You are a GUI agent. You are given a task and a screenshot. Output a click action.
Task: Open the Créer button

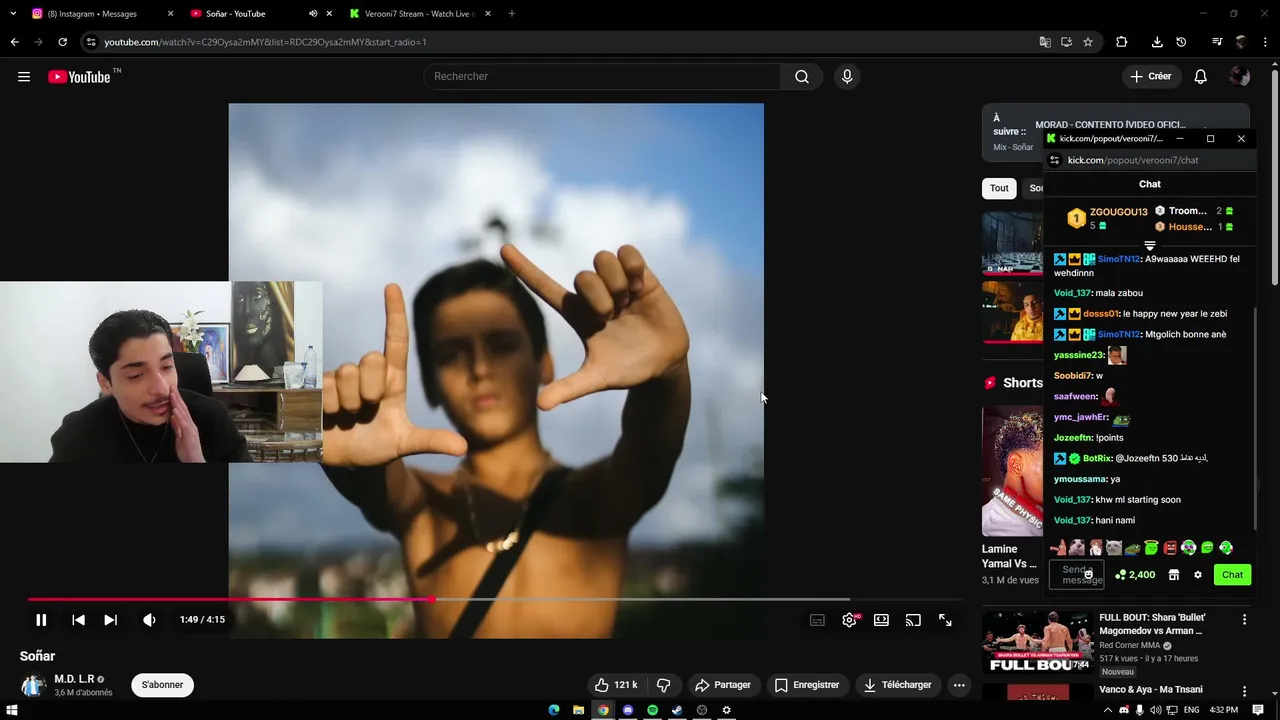(1151, 77)
